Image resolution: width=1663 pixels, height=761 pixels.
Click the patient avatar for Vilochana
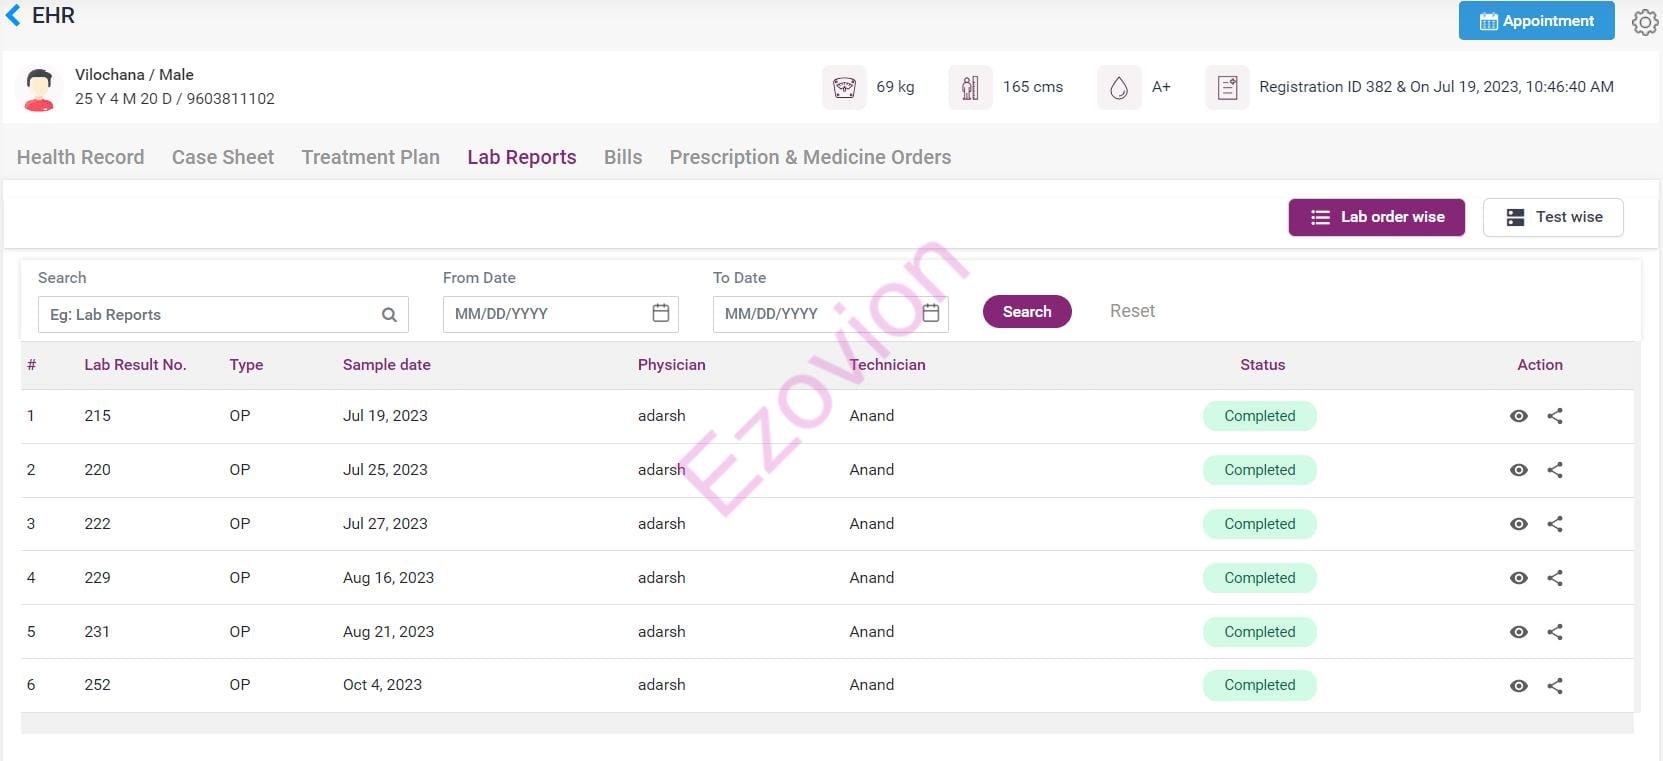[39, 88]
